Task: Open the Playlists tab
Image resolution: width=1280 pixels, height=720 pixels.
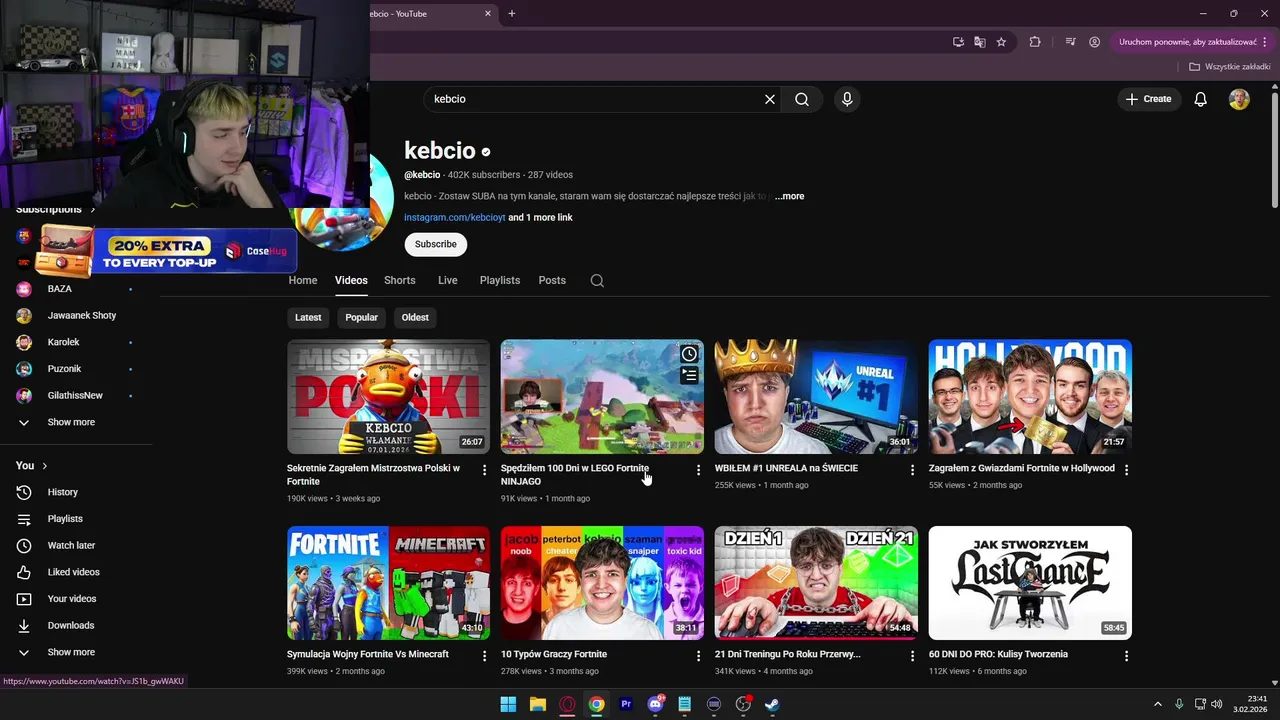Action: point(500,281)
